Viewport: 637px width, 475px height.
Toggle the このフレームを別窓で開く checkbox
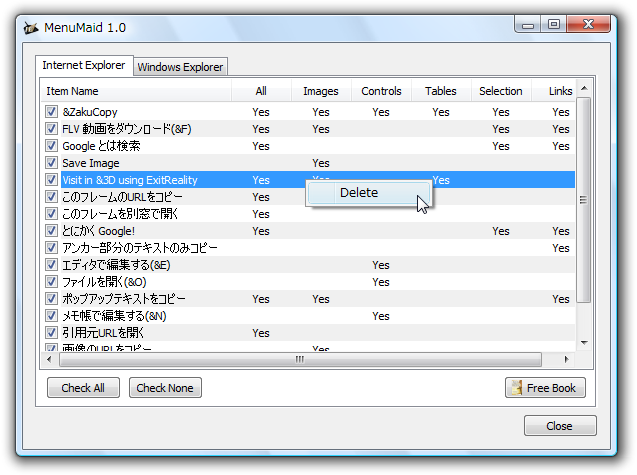(x=51, y=214)
